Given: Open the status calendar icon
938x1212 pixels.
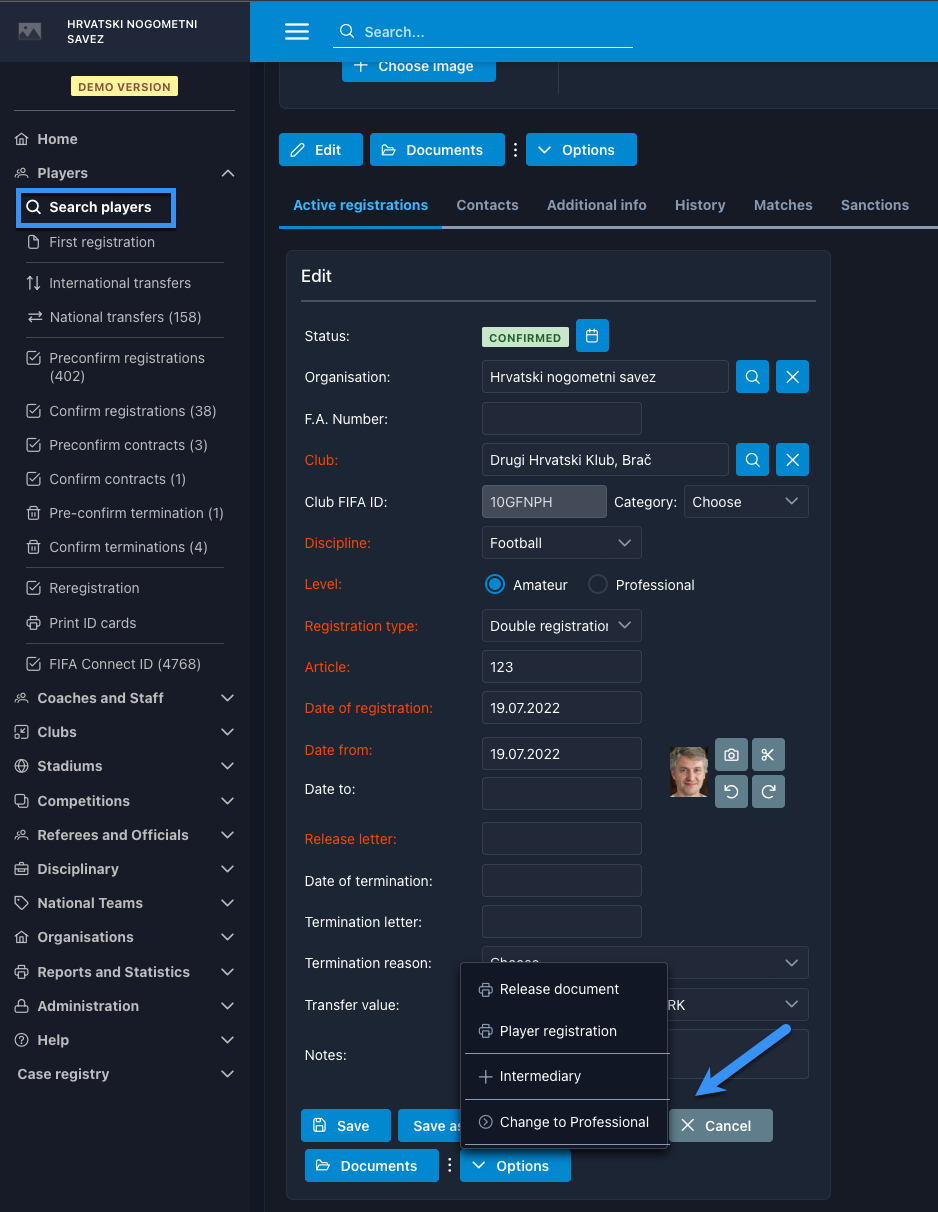Looking at the screenshot, I should click(592, 336).
